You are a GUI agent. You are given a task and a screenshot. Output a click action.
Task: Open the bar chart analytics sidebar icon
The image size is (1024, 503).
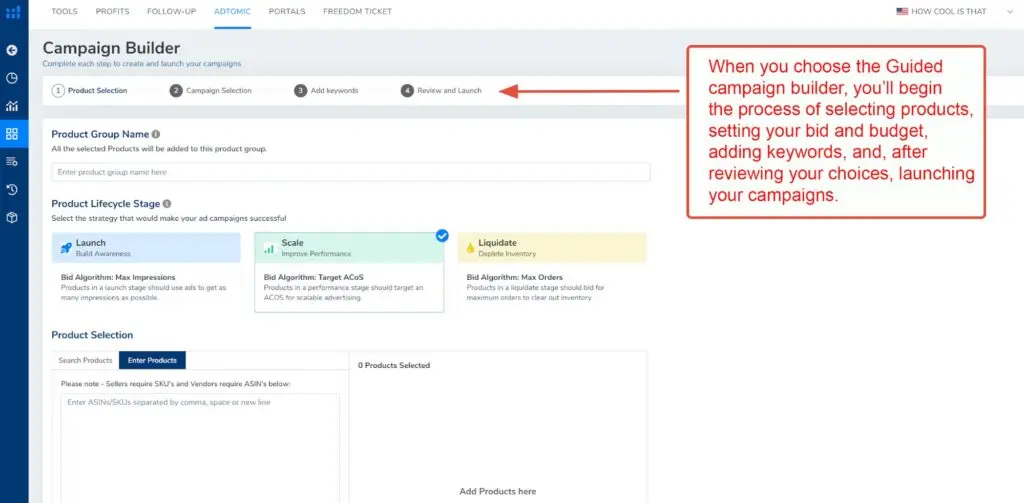pyautogui.click(x=12, y=105)
